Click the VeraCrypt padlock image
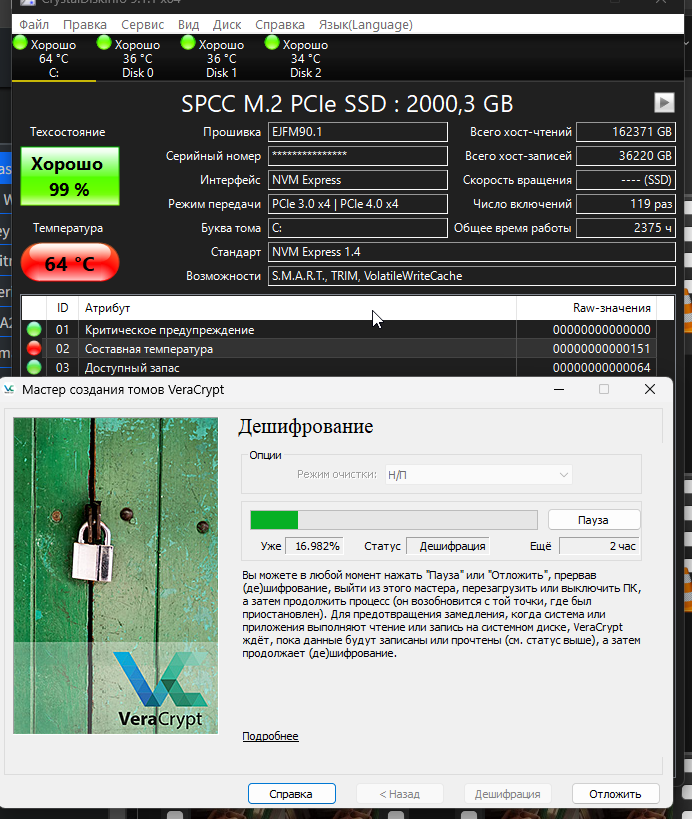Screen dimensions: 692x819 pyautogui.click(x=115, y=575)
